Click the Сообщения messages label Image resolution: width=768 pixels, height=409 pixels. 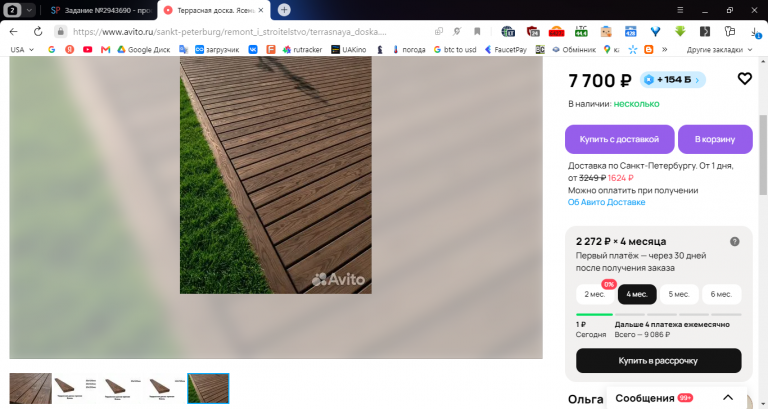(645, 398)
